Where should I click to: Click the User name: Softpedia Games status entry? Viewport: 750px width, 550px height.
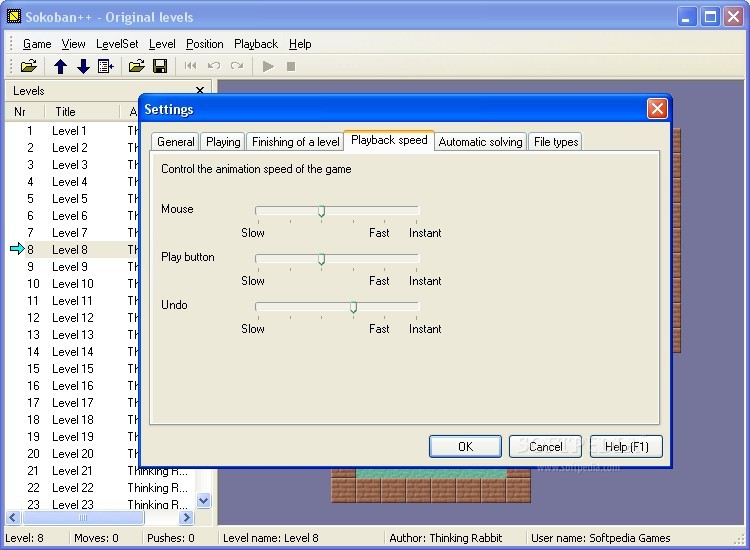601,538
